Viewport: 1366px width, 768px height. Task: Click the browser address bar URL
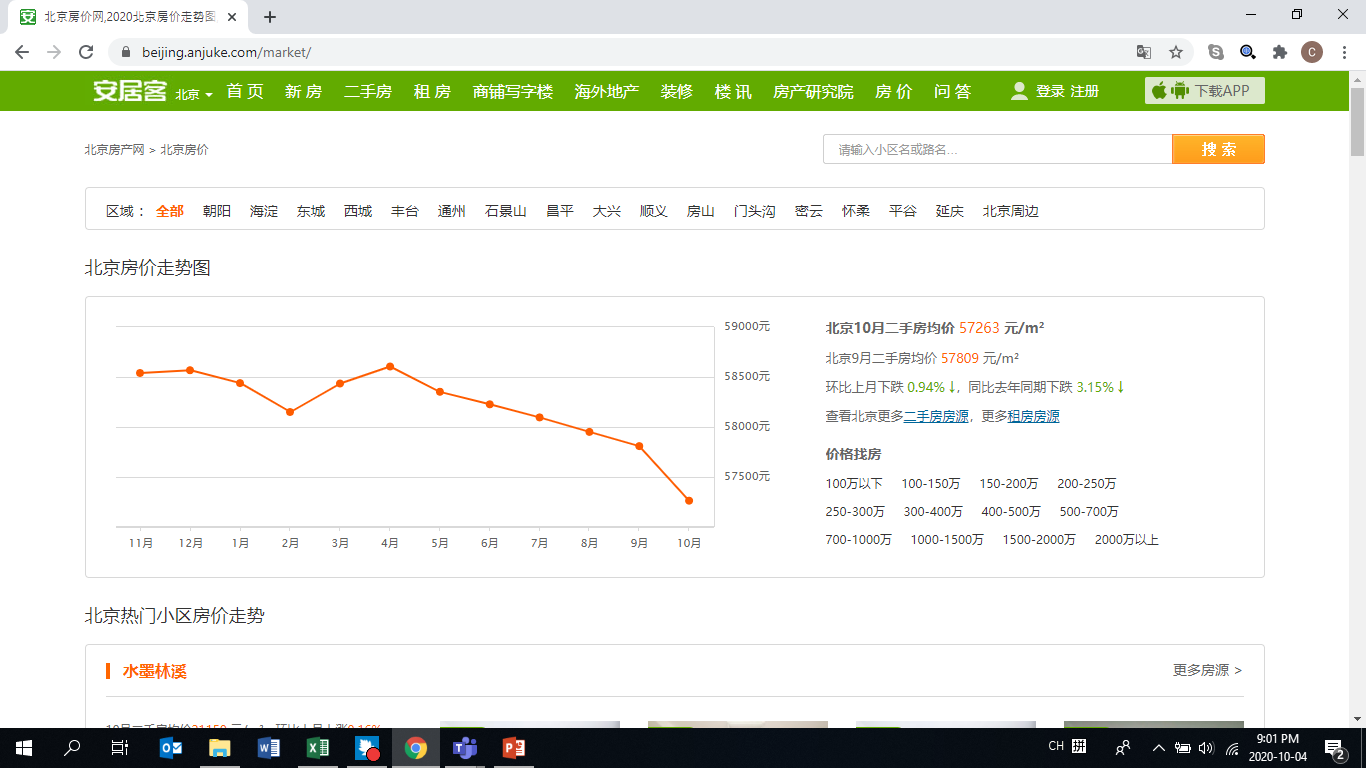(226, 52)
